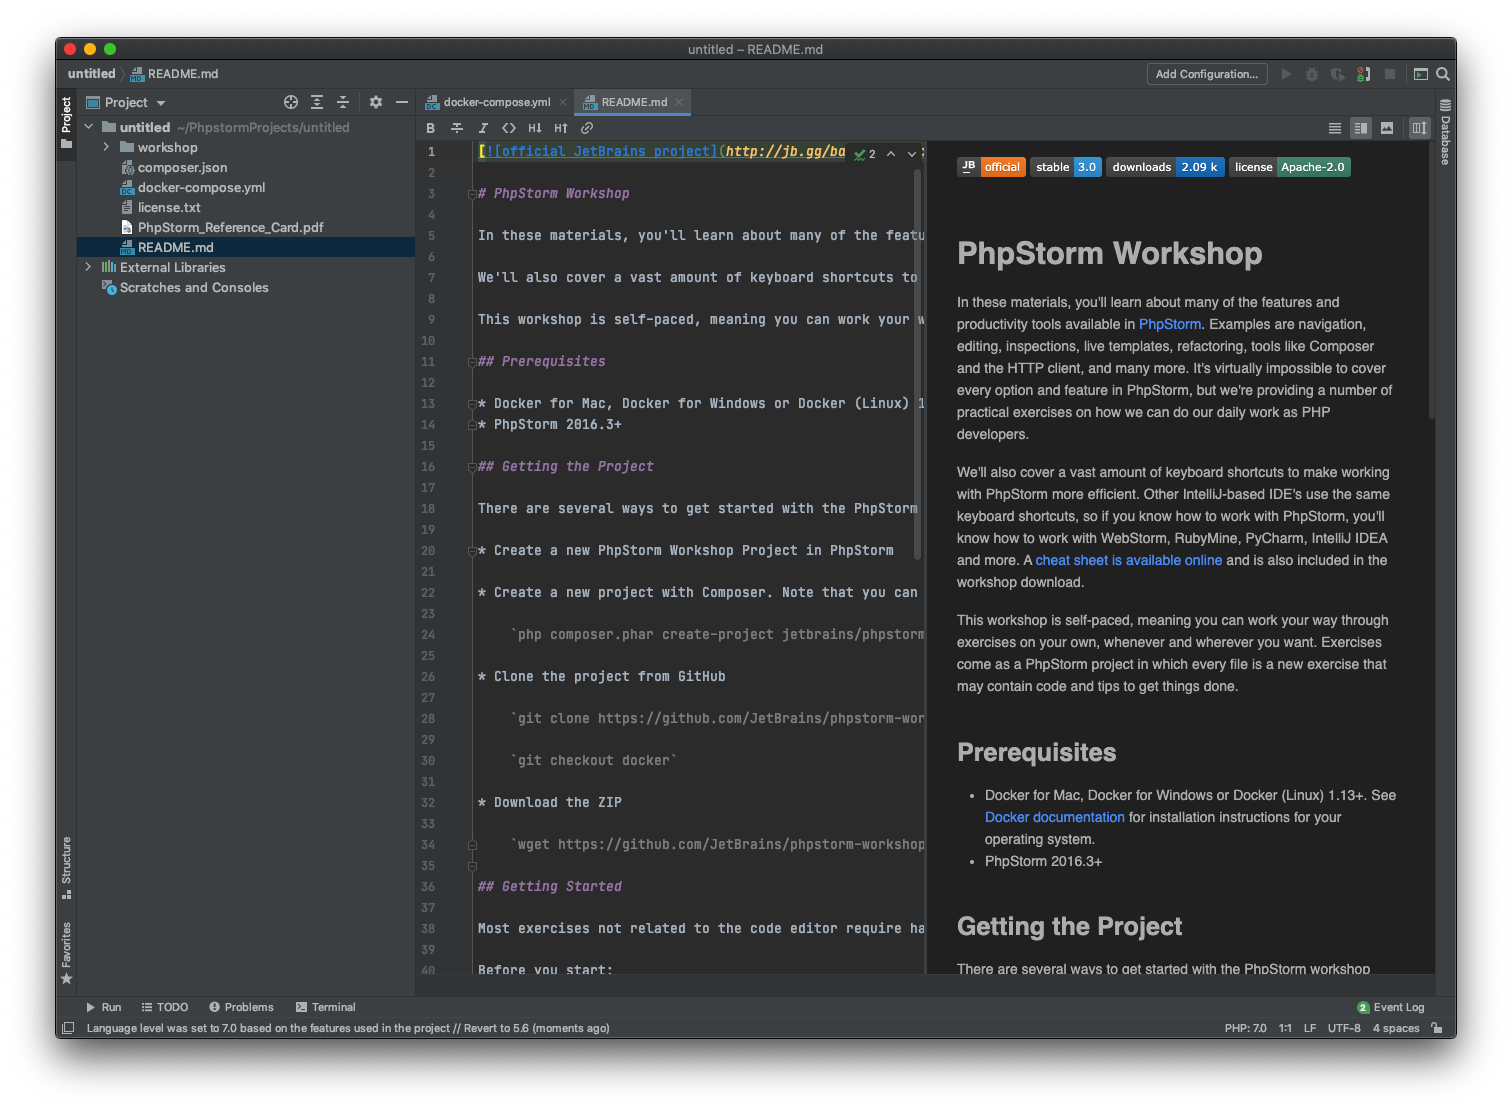The width and height of the screenshot is (1512, 1112).
Task: Show preview only view
Action: pyautogui.click(x=1387, y=128)
